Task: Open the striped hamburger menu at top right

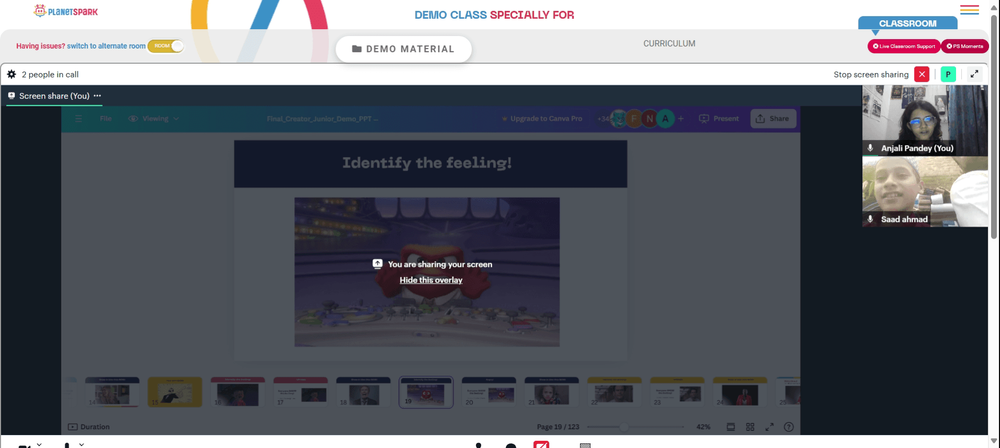Action: pyautogui.click(x=969, y=10)
